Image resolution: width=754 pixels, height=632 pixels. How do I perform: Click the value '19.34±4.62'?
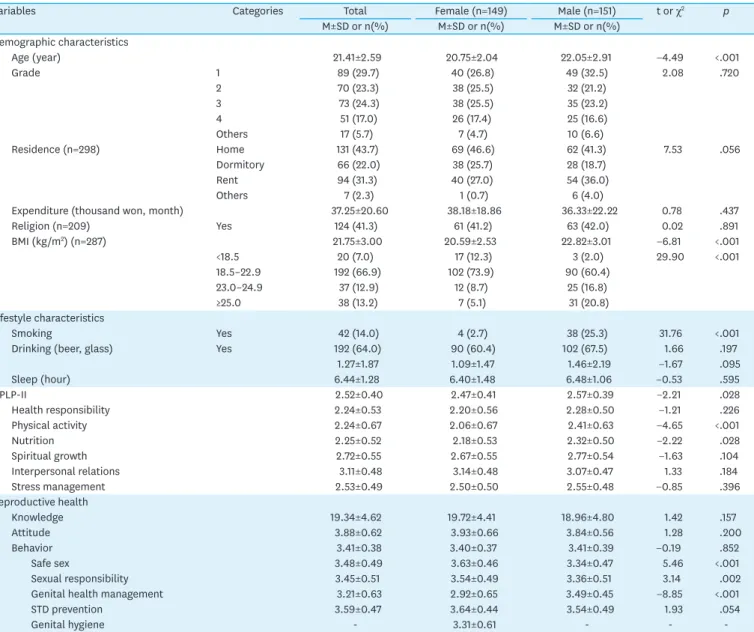(356, 518)
